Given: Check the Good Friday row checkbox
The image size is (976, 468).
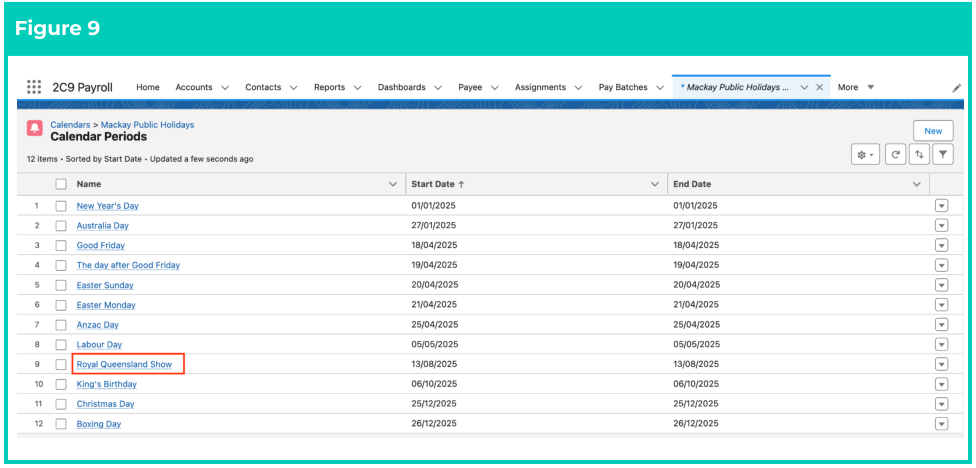Looking at the screenshot, I should (x=60, y=245).
